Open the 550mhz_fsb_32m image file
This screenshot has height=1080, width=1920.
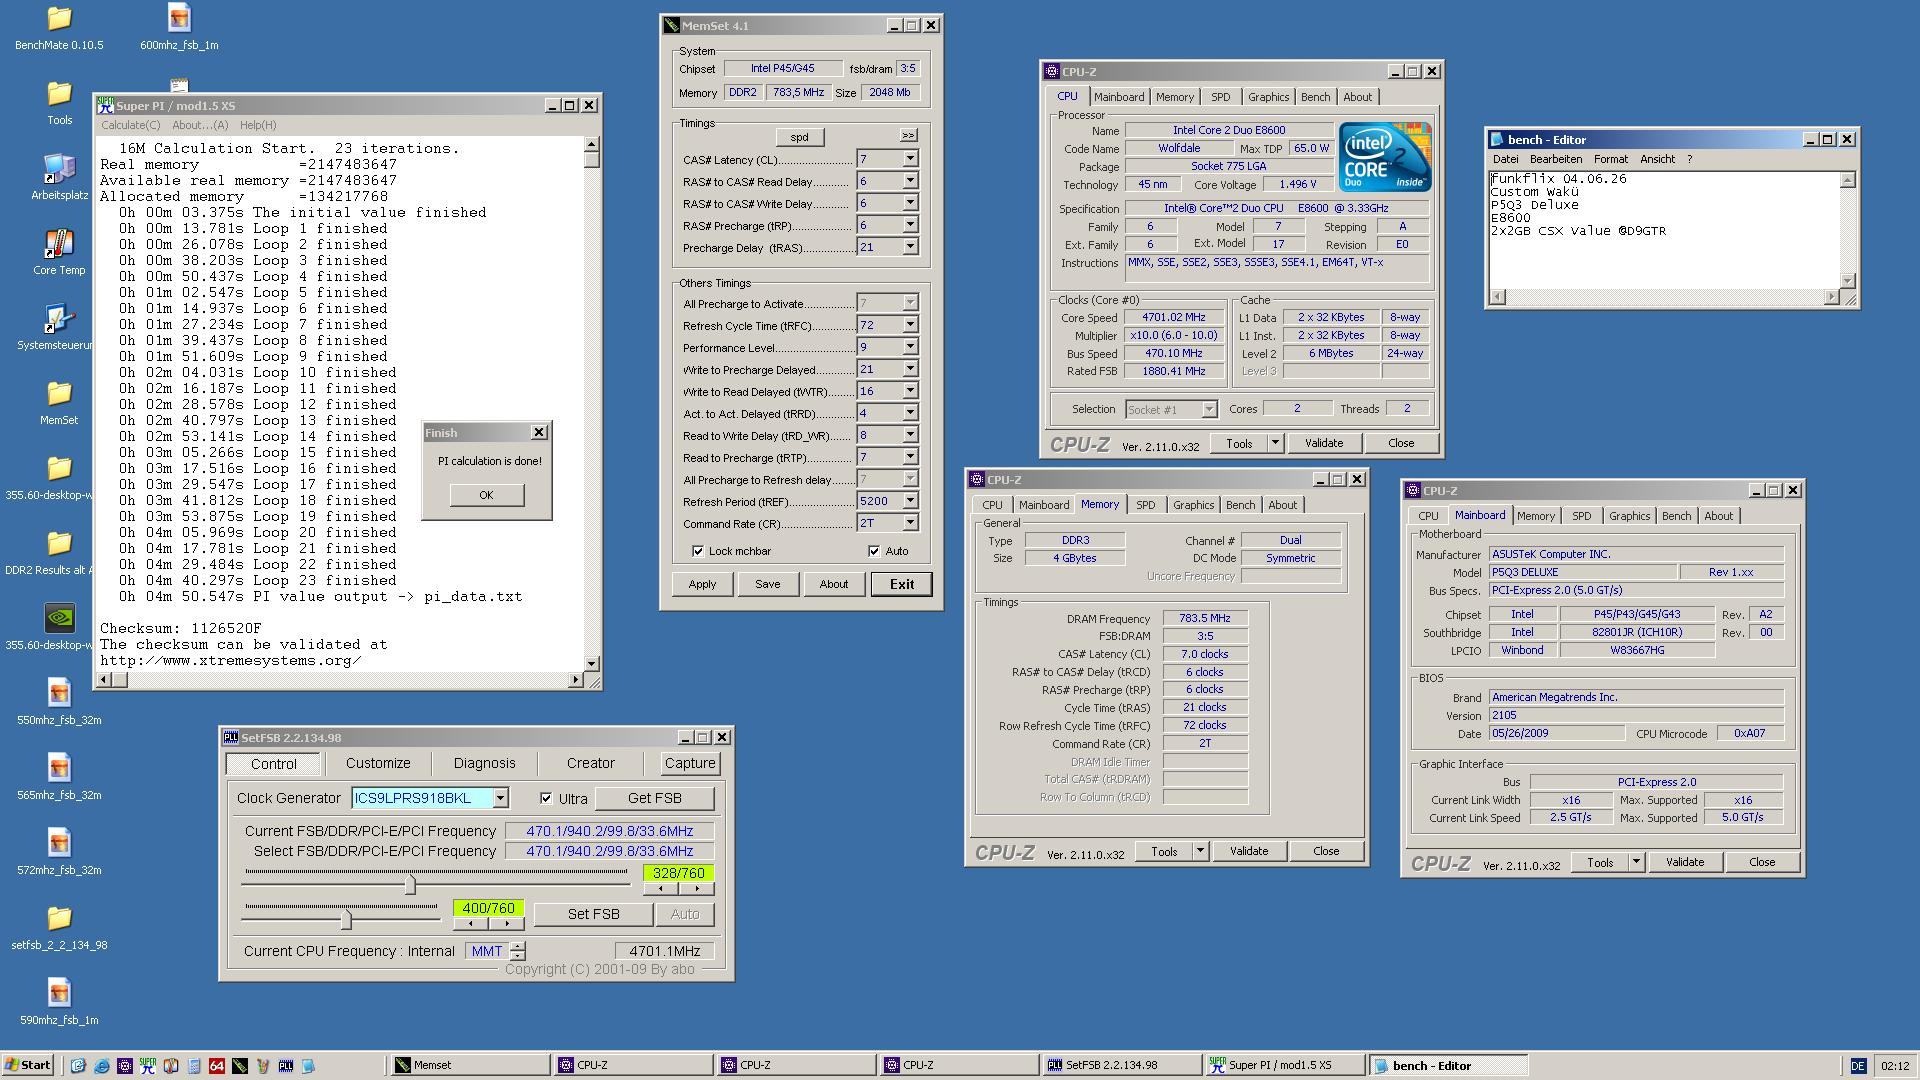[59, 693]
